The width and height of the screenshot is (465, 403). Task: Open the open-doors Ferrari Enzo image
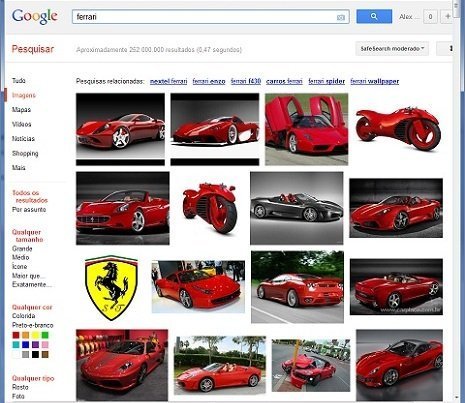[306, 129]
